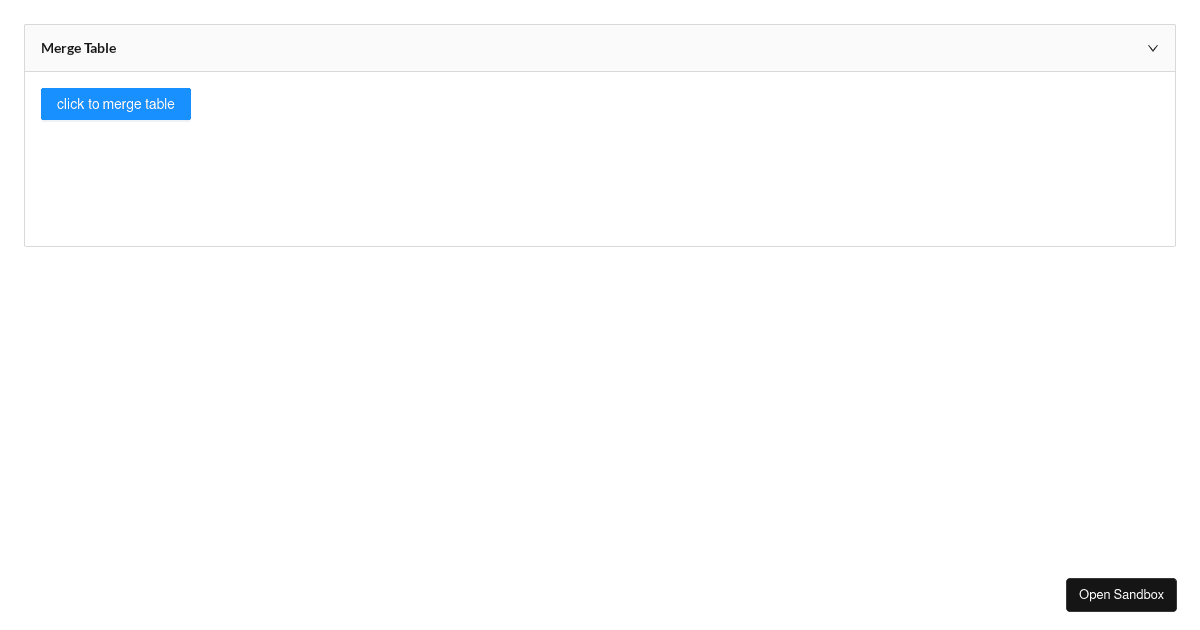1200x630 pixels.
Task: Select the Merge Table panel header bar
Action: pyautogui.click(x=600, y=48)
